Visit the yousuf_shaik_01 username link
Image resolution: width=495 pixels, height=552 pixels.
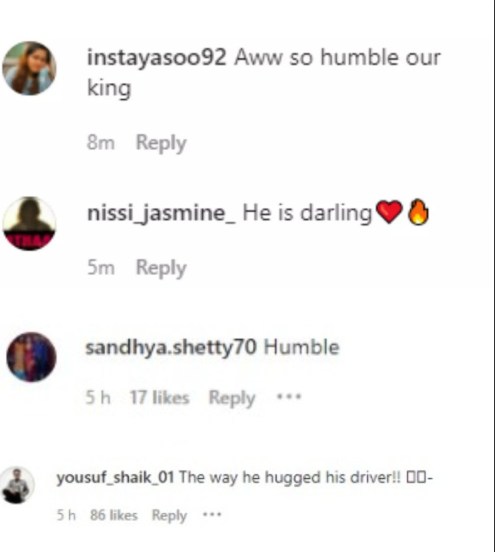click(115, 478)
